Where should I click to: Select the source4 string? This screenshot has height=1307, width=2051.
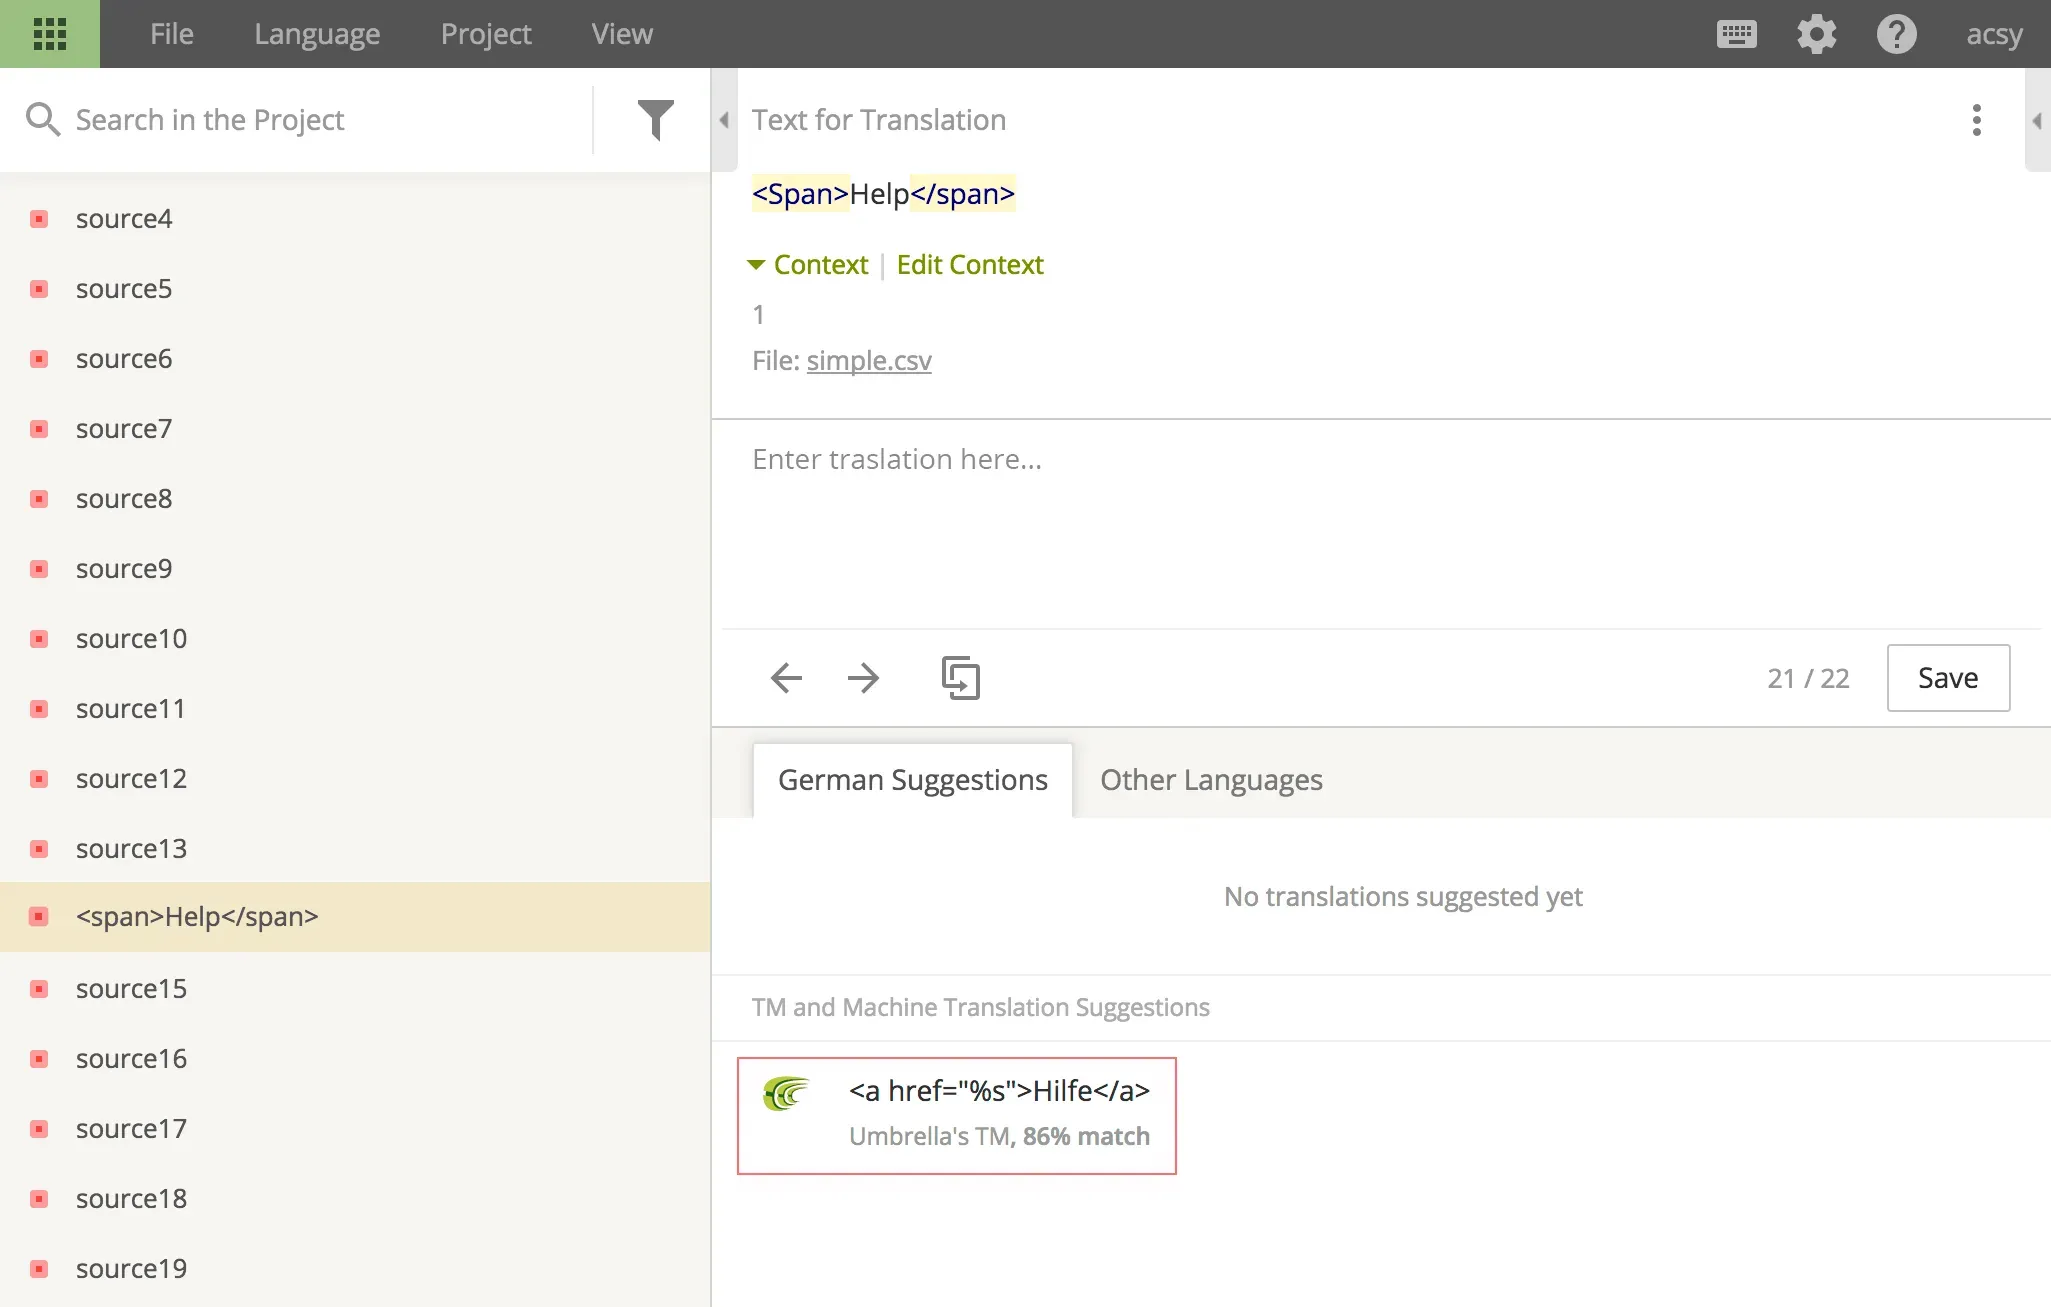355,218
